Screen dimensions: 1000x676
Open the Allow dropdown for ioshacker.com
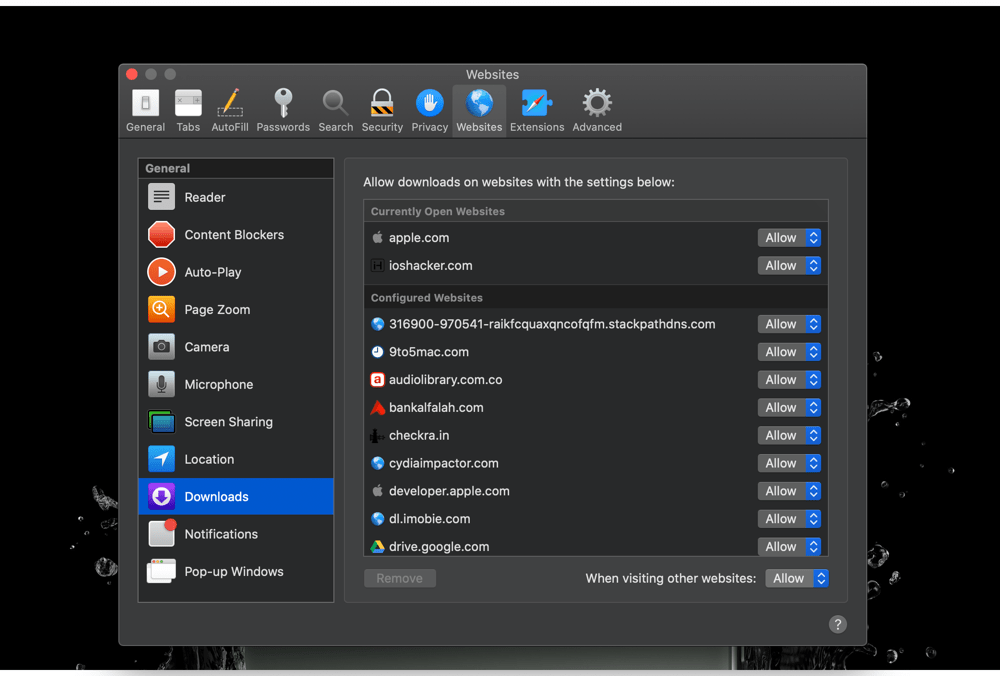pyautogui.click(x=790, y=265)
